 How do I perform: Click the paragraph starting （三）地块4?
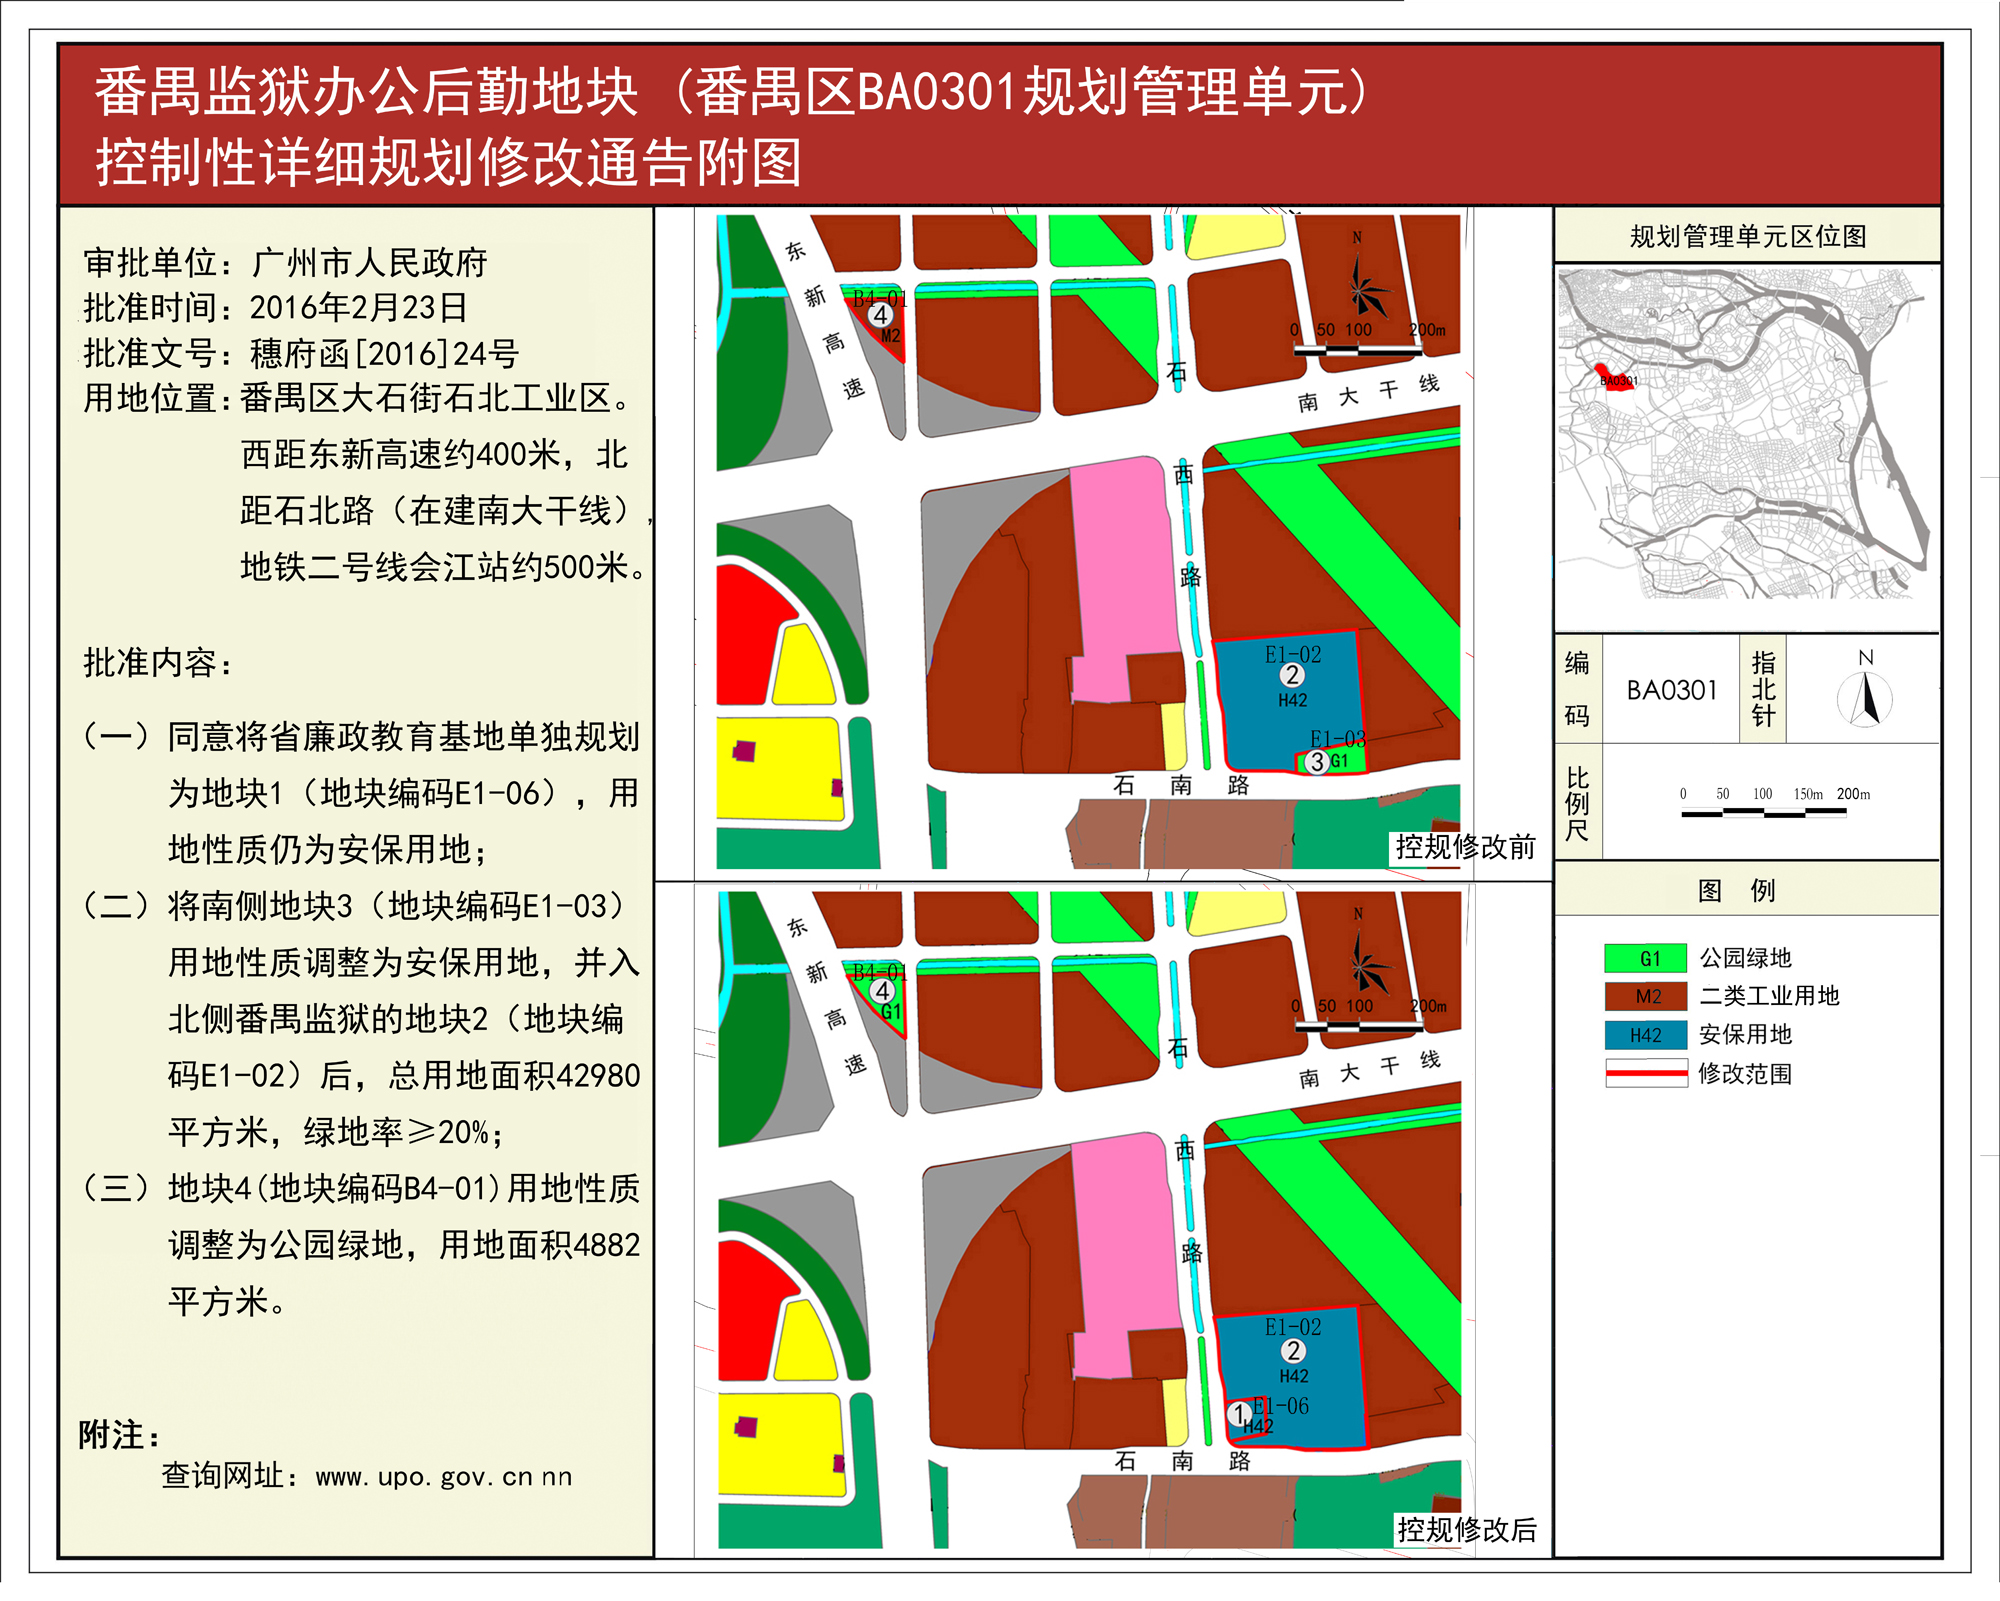360,1245
